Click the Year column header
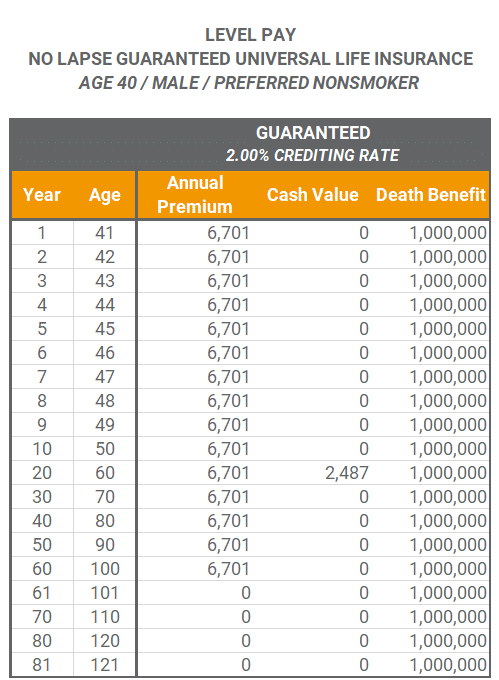The image size is (499, 680). click(x=42, y=195)
